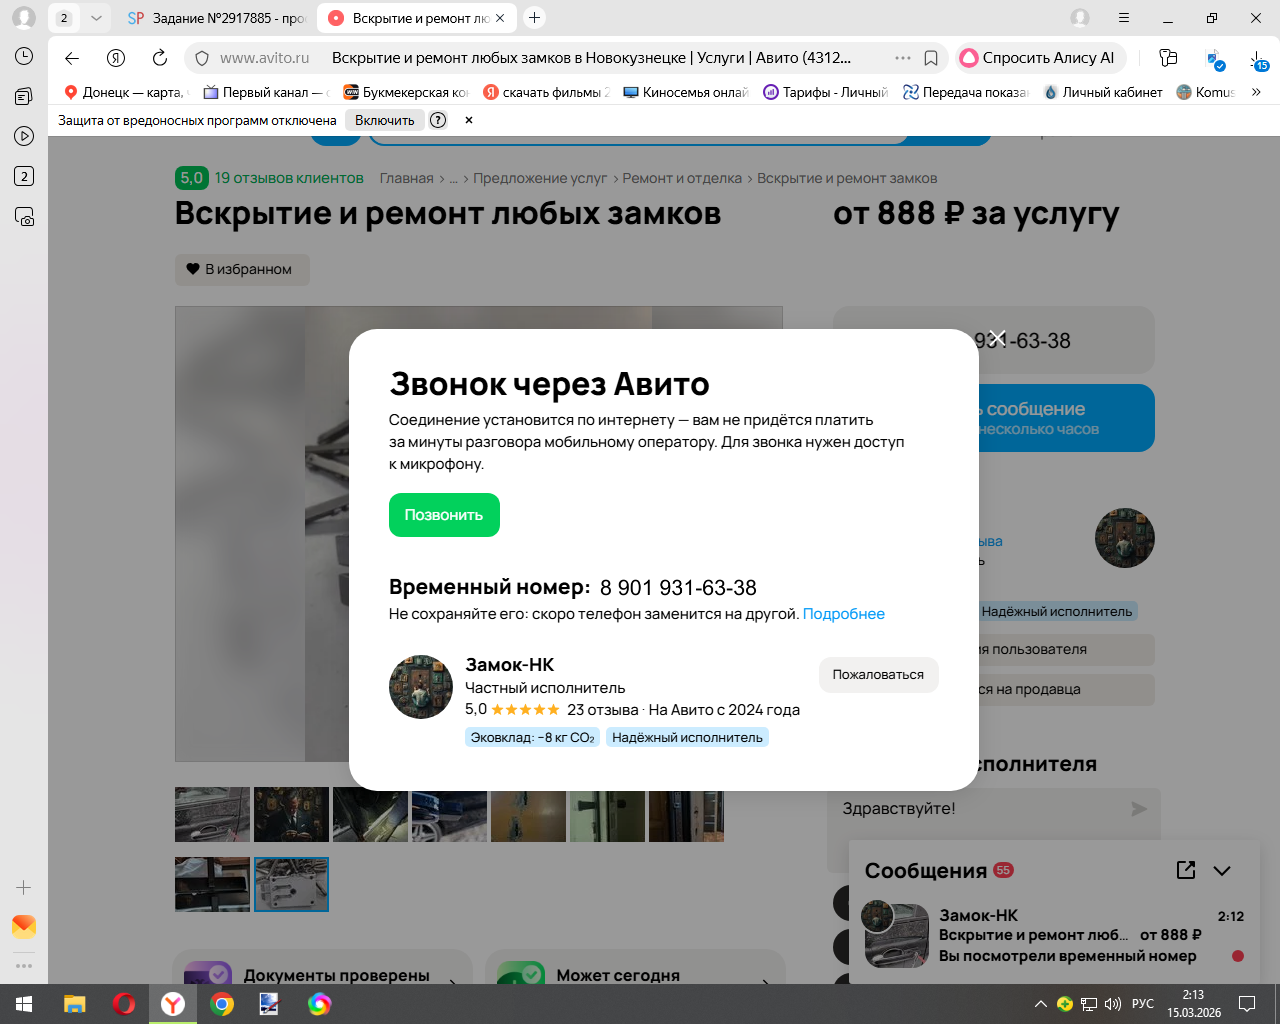Viewport: 1280px width, 1024px height.
Task: Click the green Позвонить button
Action: coord(444,515)
